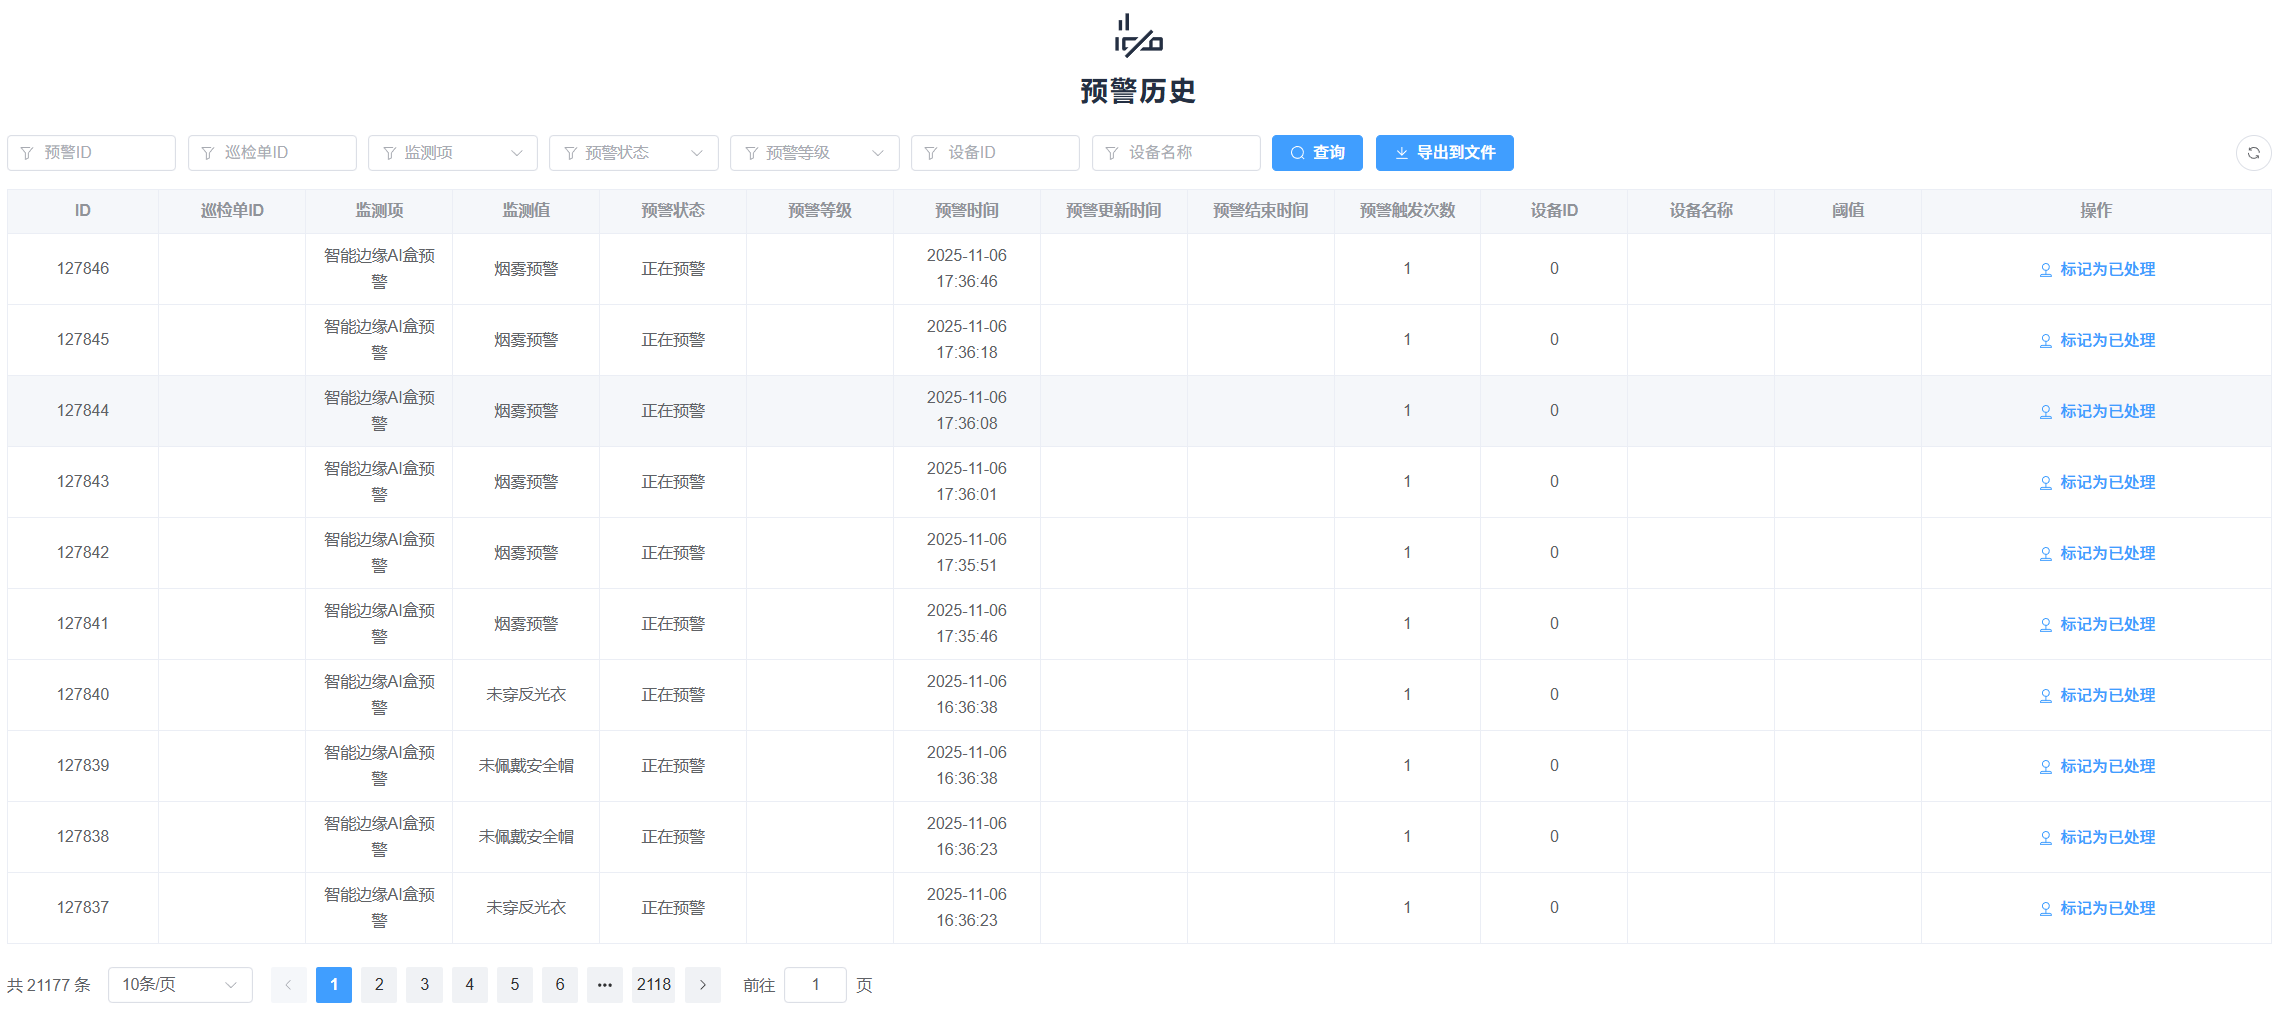Viewport: 2284px width, 1014px height.
Task: Go to page 2 in pagination
Action: pos(379,985)
